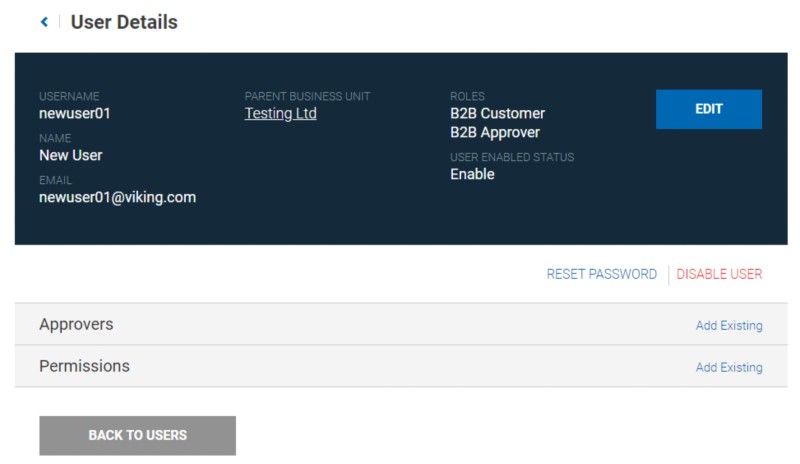Select the username value newuser01
This screenshot has height=464, width=800.
point(74,114)
